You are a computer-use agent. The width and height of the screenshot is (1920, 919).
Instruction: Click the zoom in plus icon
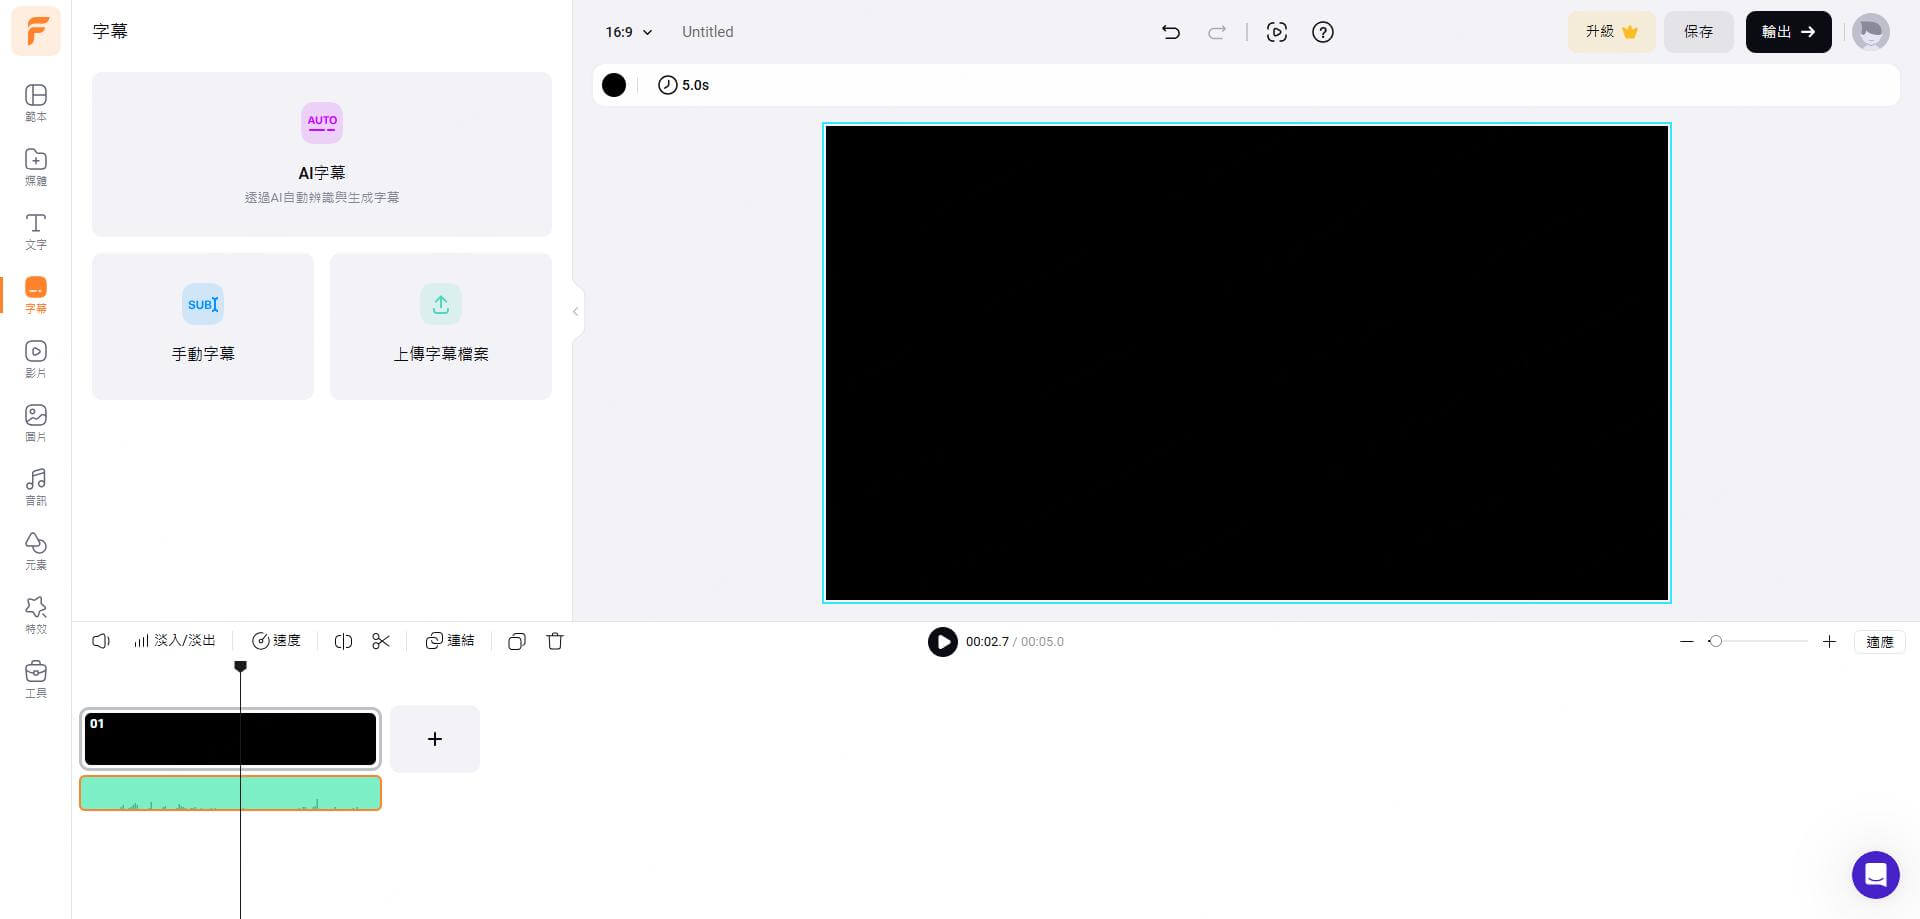pos(1829,642)
